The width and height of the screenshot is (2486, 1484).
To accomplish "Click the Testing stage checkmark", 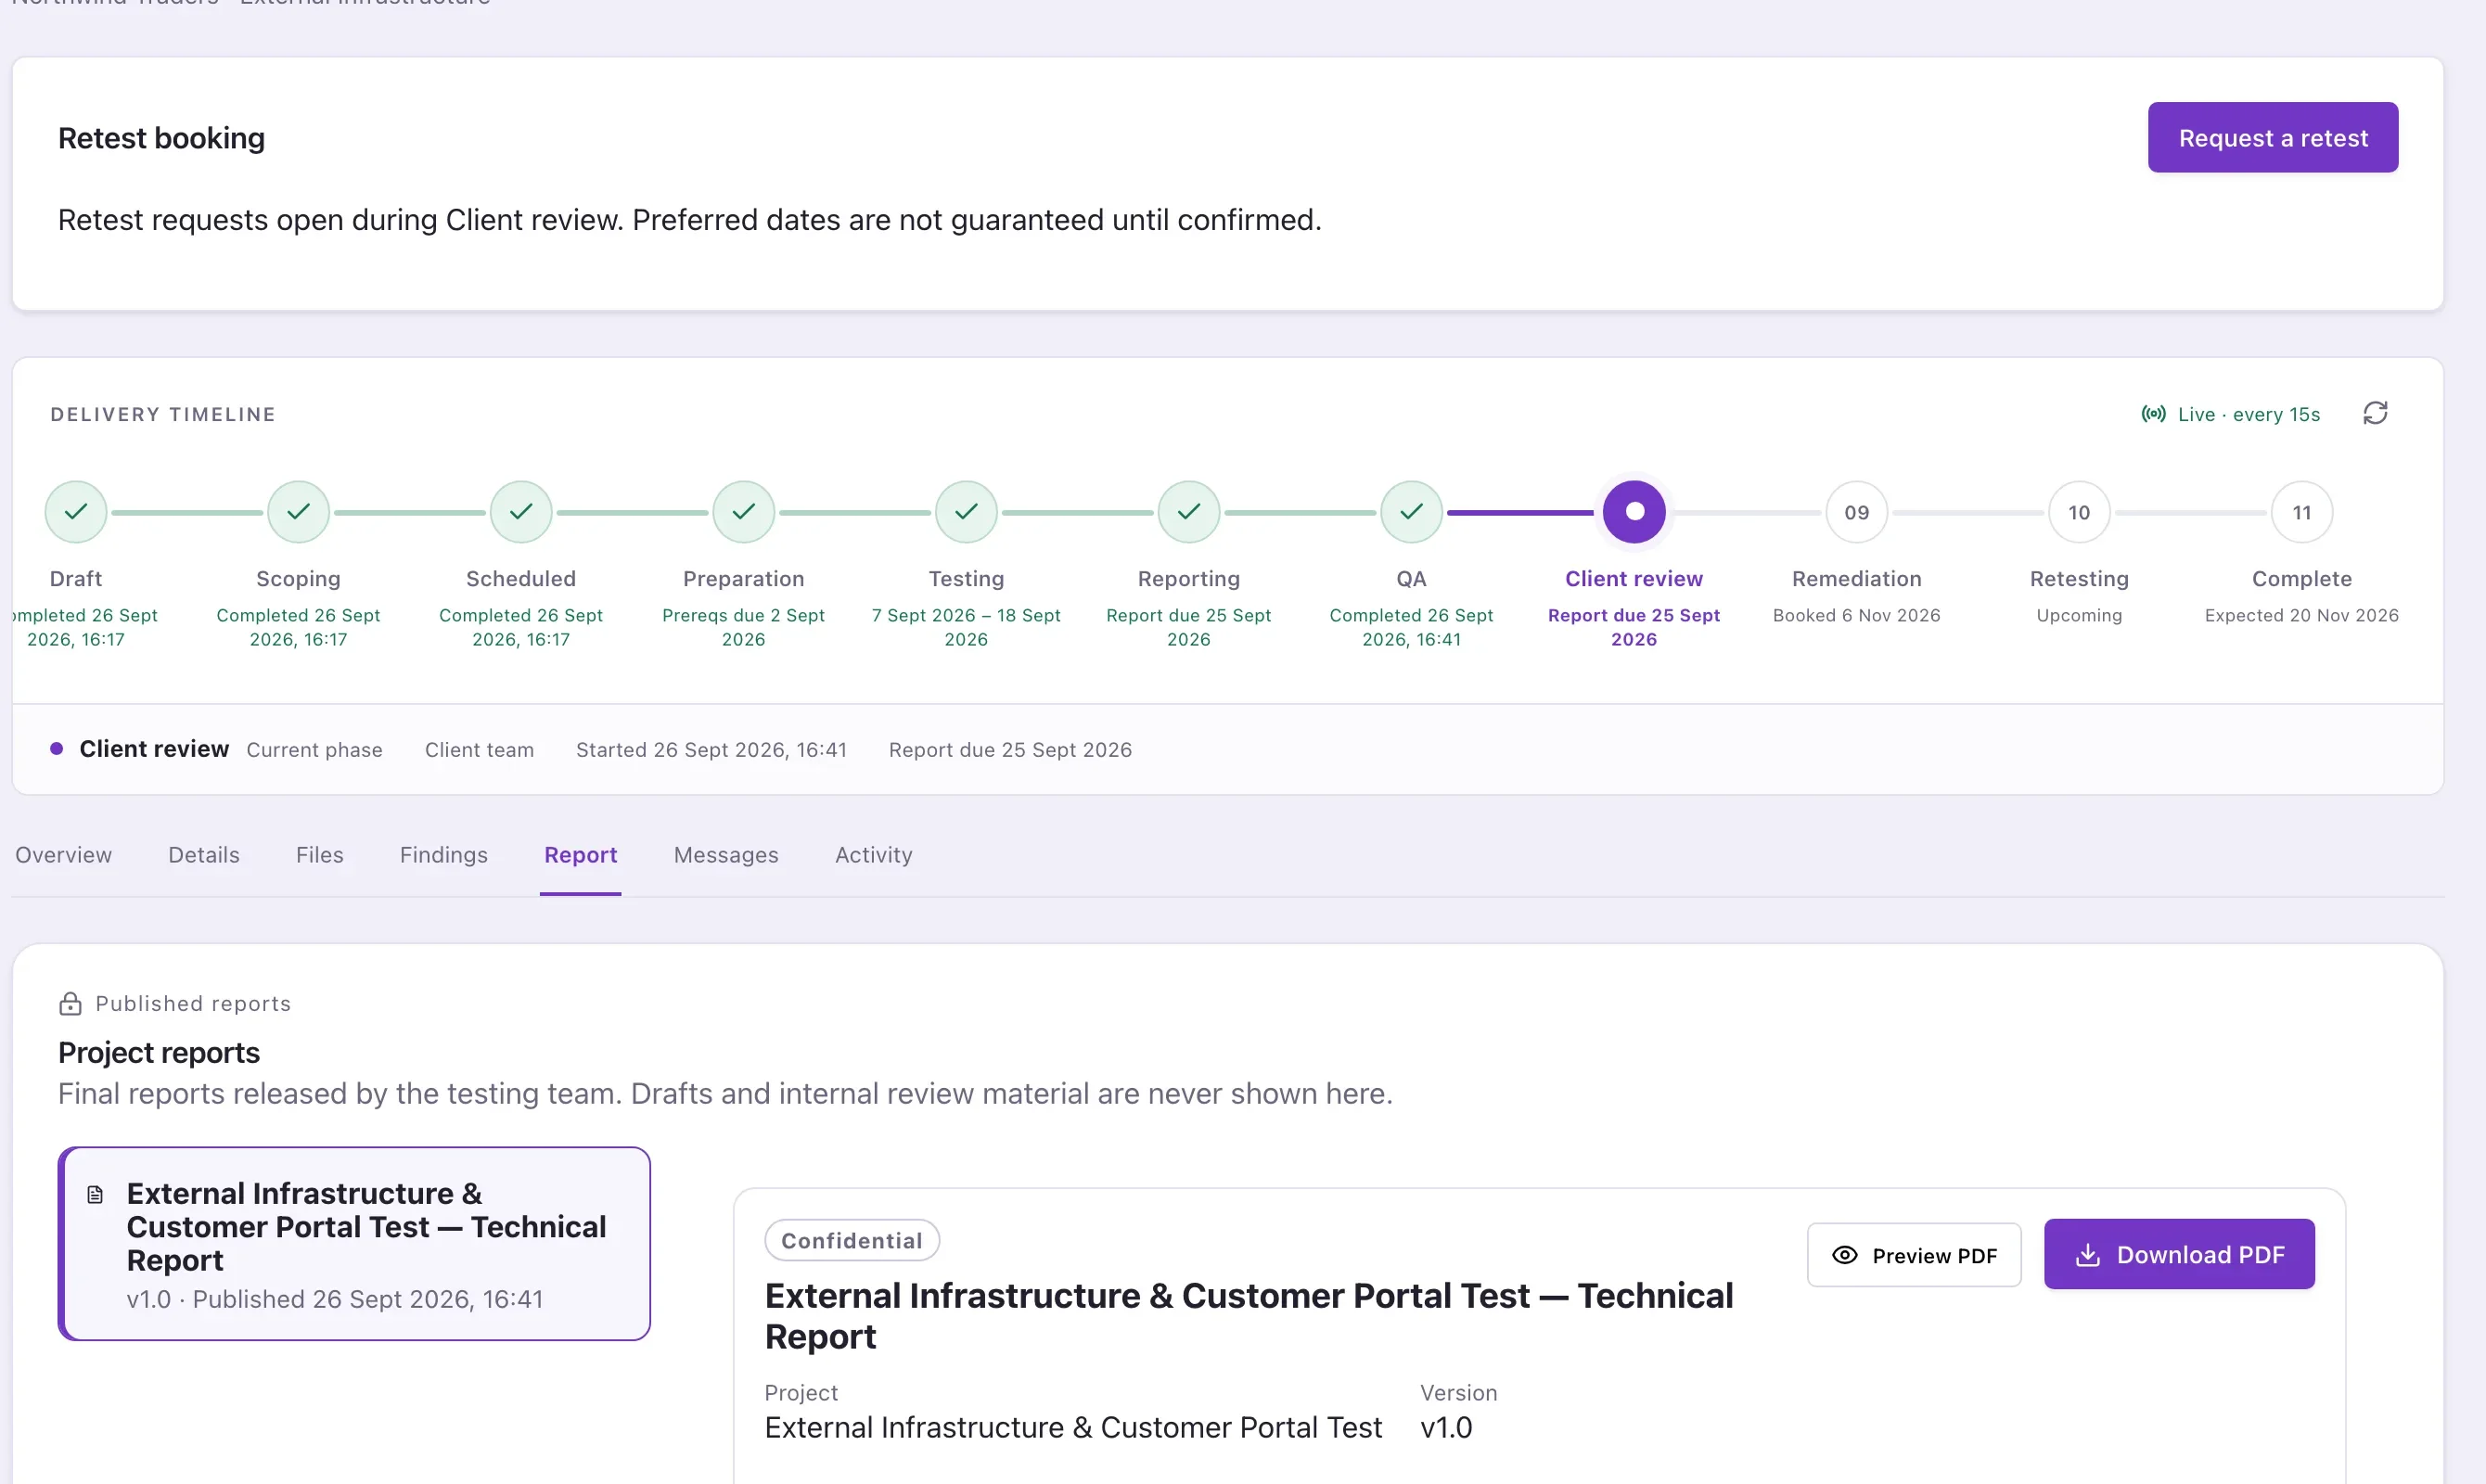I will pos(966,512).
